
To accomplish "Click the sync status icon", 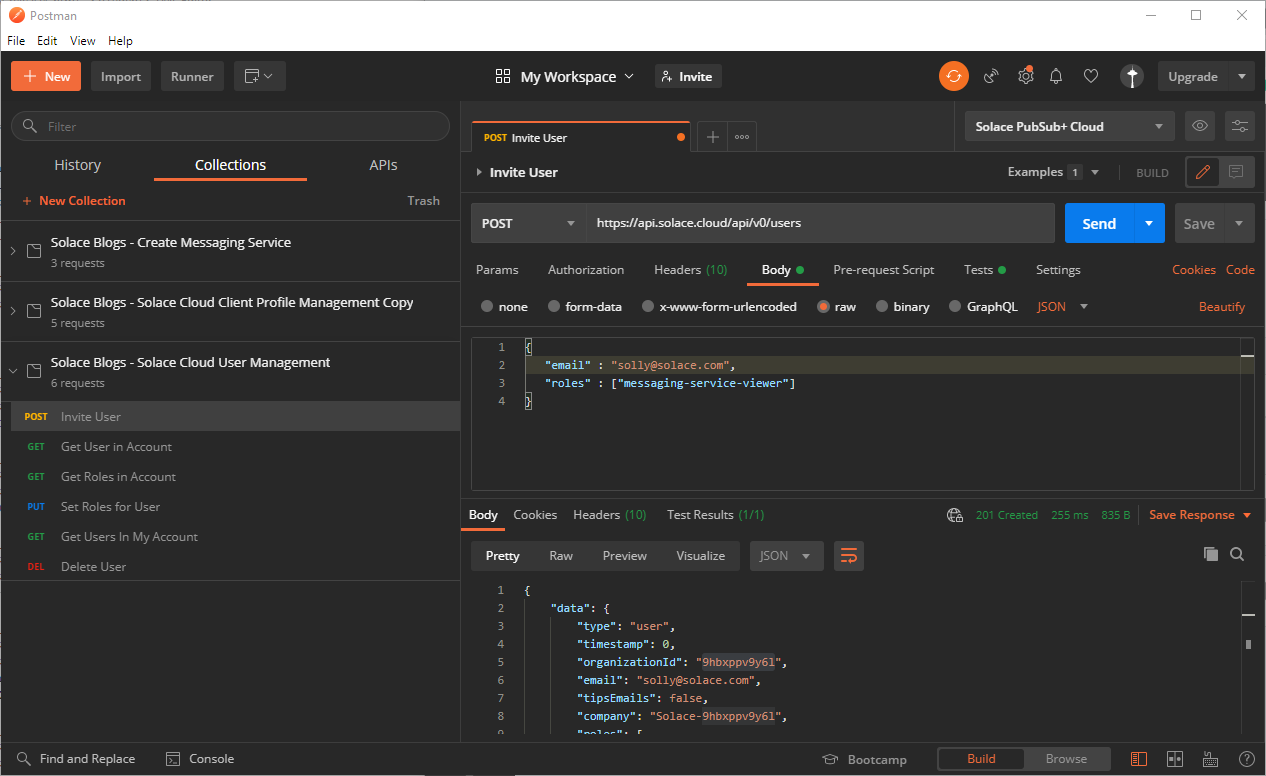I will 953,76.
